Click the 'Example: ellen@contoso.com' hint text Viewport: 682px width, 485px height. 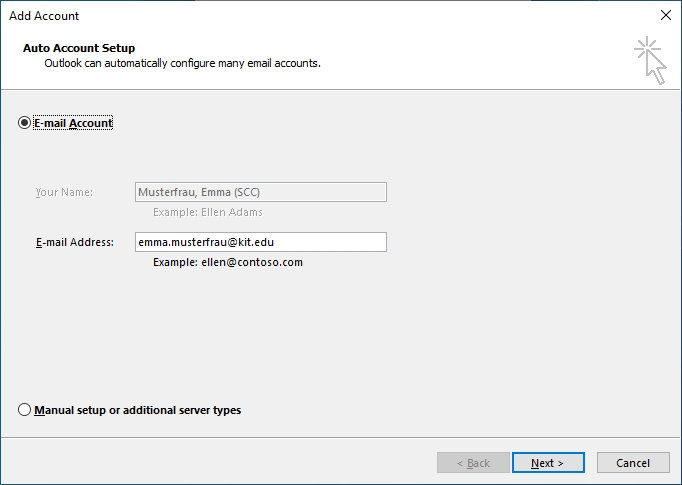[x=227, y=262]
